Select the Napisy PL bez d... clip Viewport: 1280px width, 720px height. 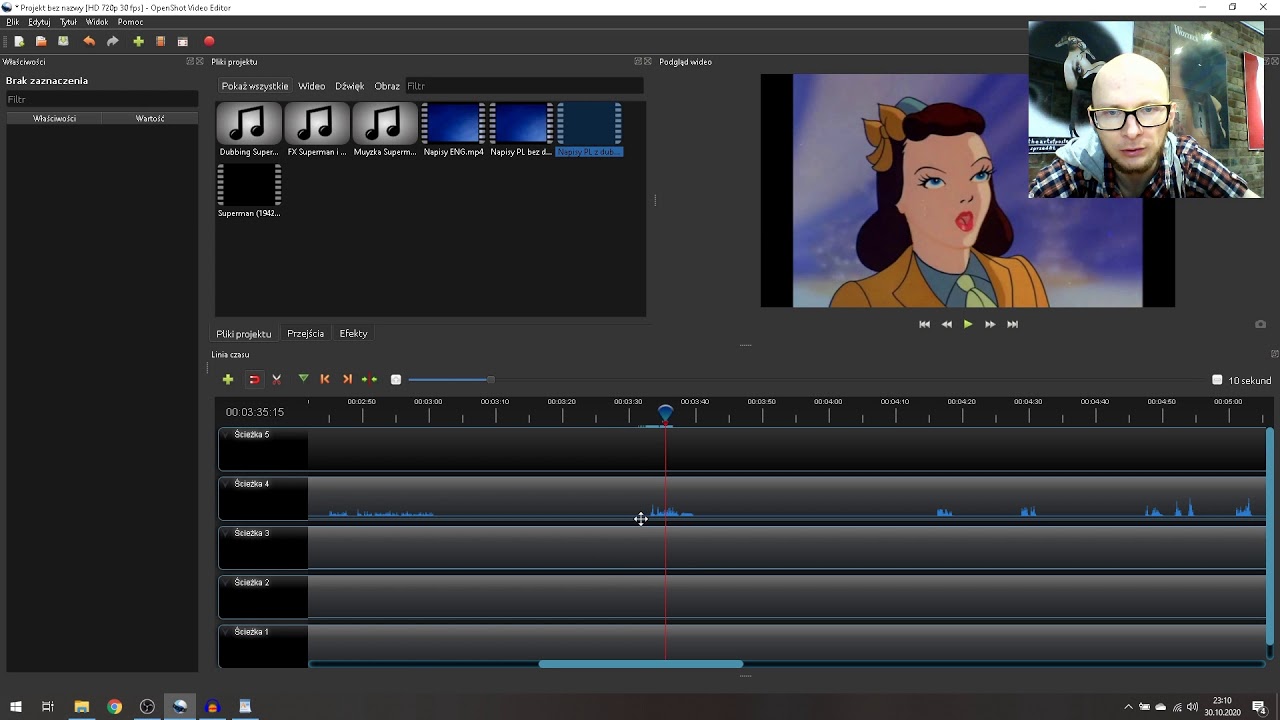pyautogui.click(x=521, y=130)
